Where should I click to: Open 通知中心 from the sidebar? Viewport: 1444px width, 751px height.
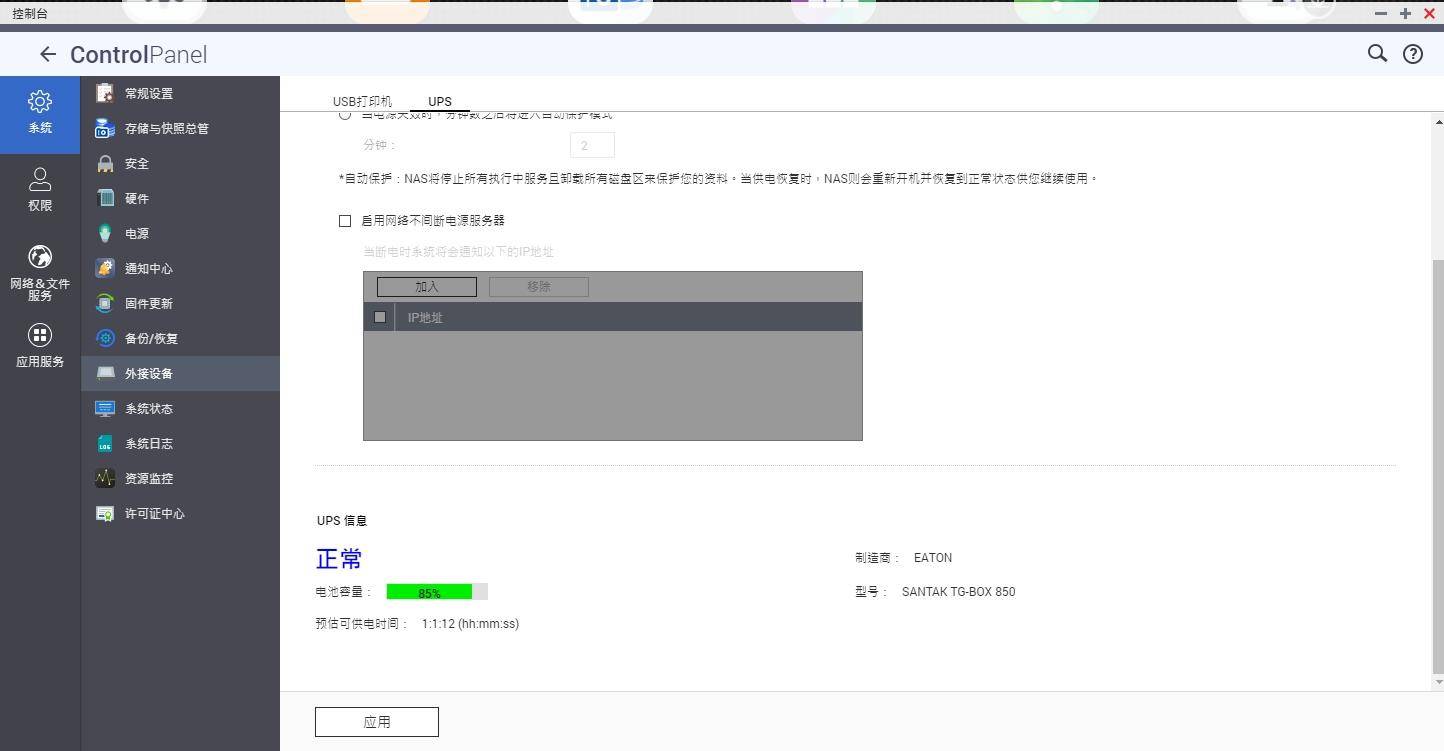[x=148, y=268]
